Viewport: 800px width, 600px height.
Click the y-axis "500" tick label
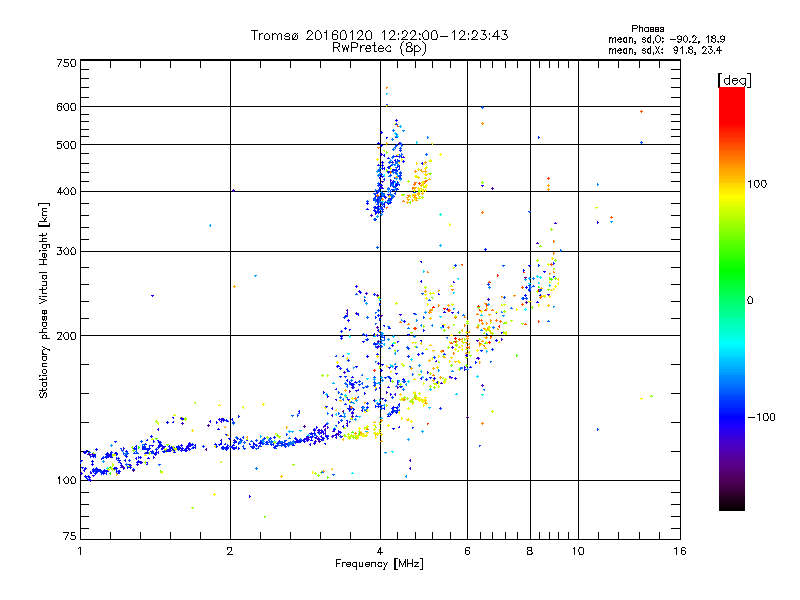(x=66, y=145)
